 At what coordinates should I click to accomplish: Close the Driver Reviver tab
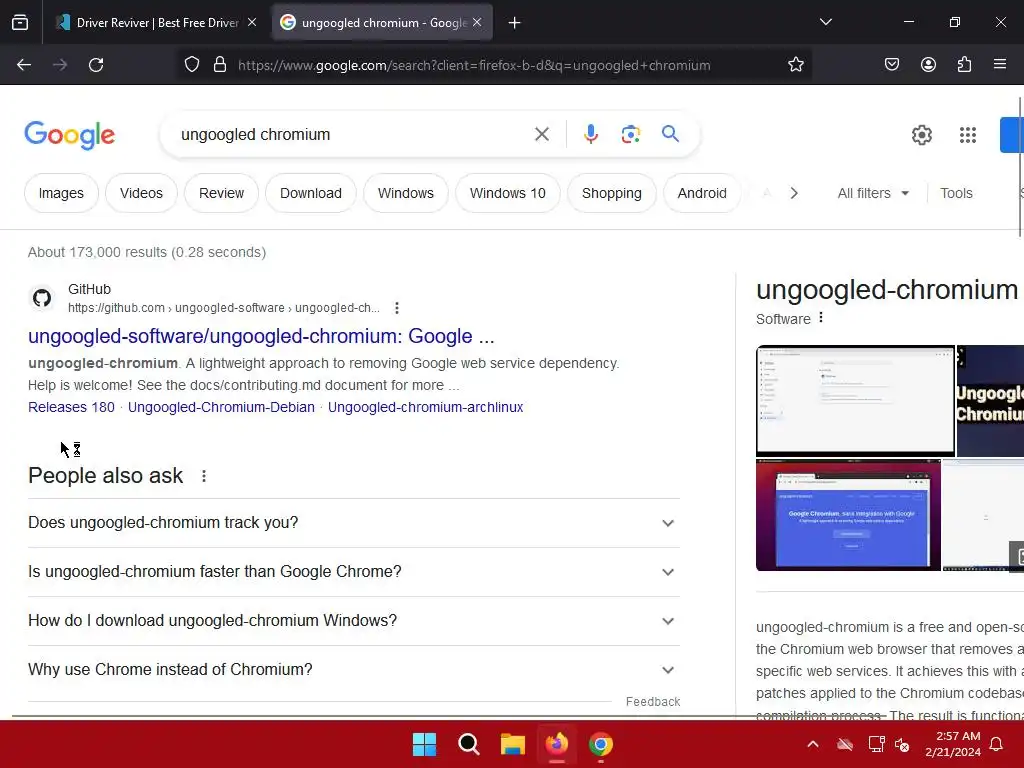pyautogui.click(x=252, y=22)
